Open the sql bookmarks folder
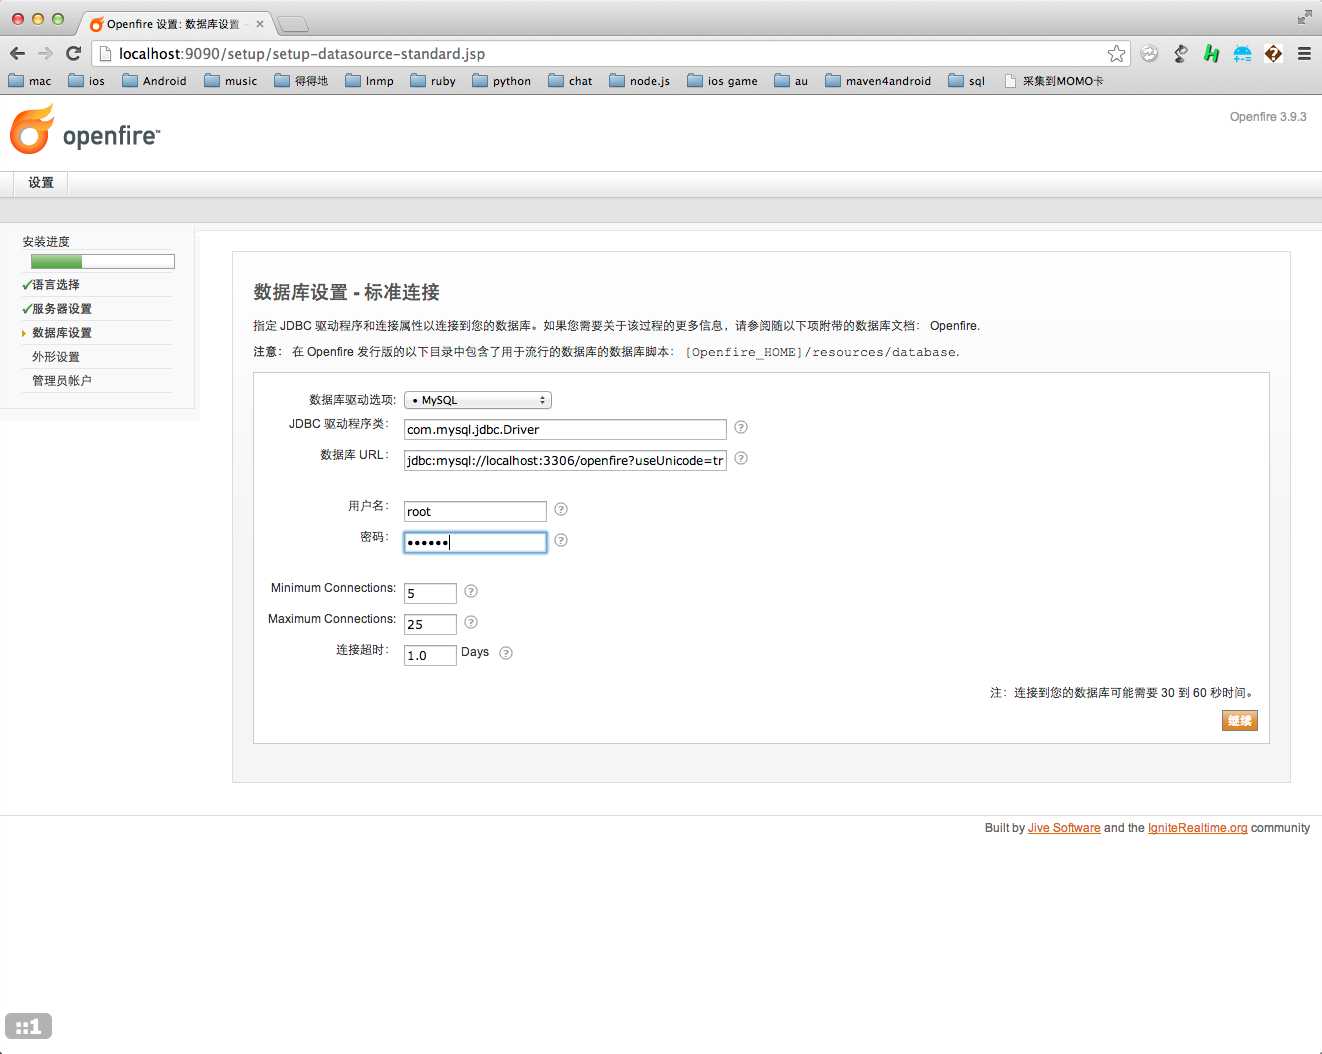 pyautogui.click(x=967, y=81)
